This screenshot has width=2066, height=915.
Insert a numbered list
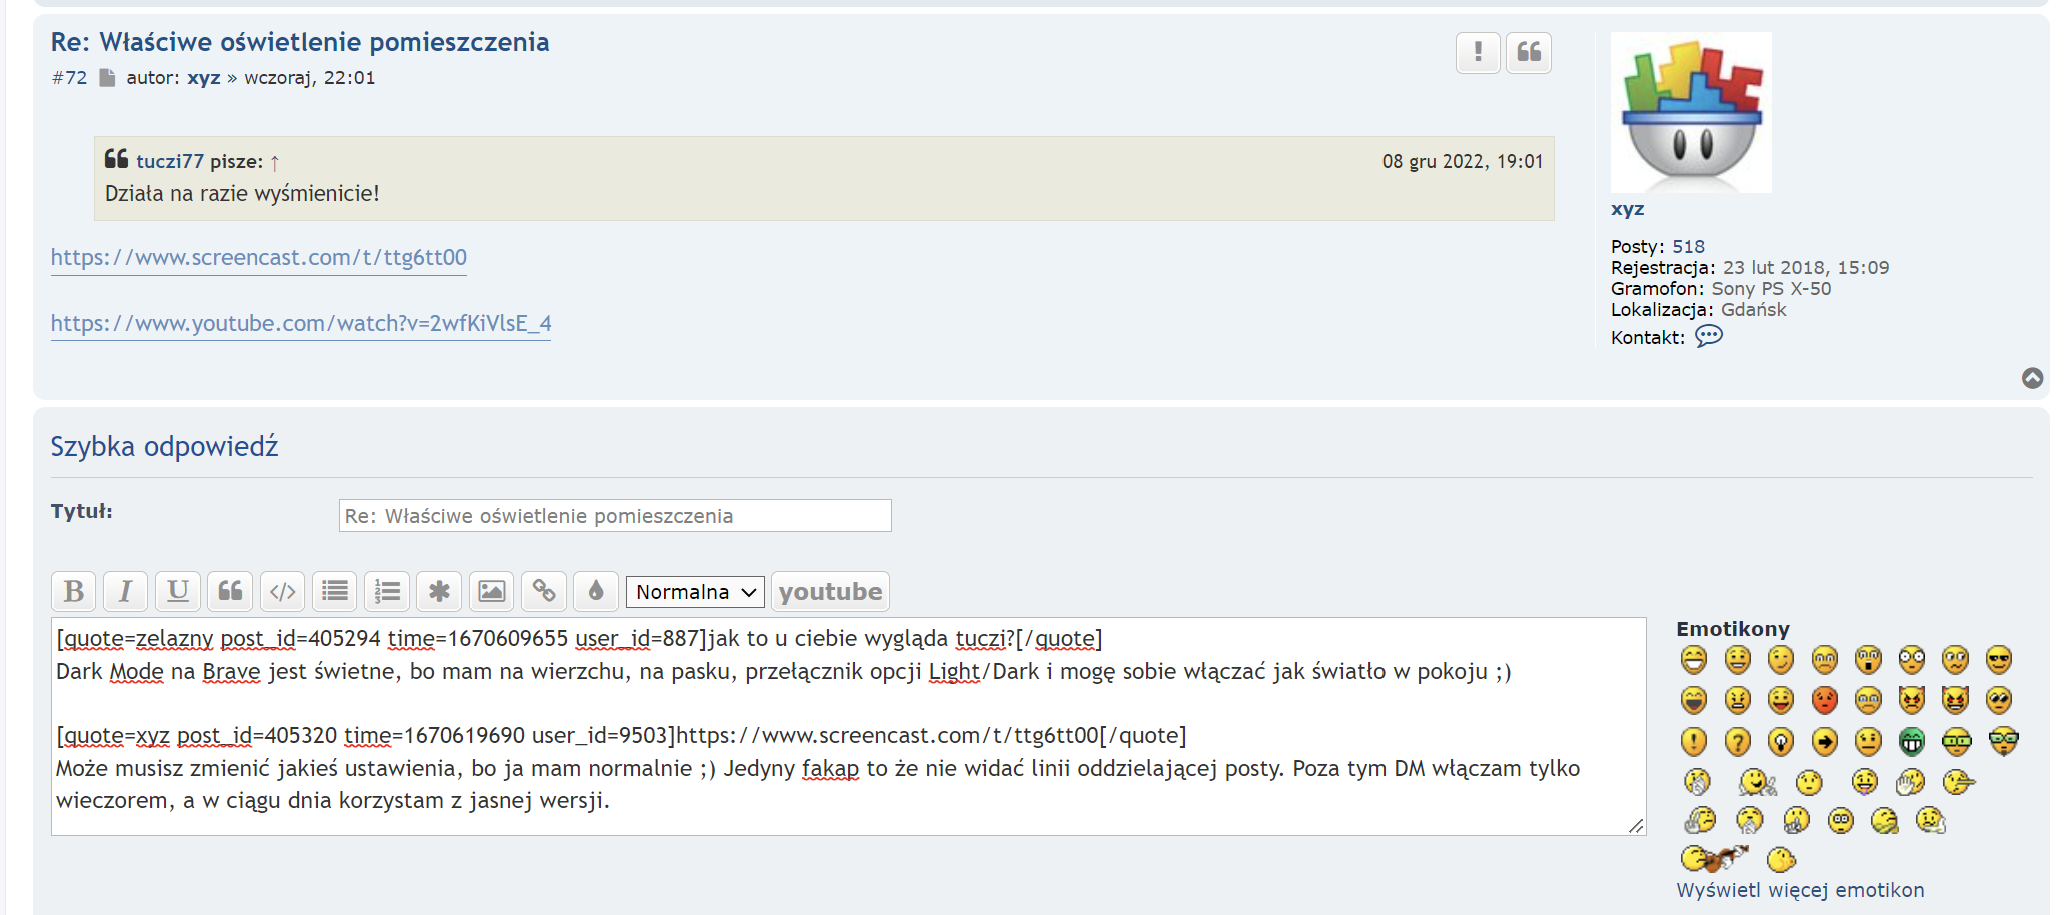click(x=387, y=591)
